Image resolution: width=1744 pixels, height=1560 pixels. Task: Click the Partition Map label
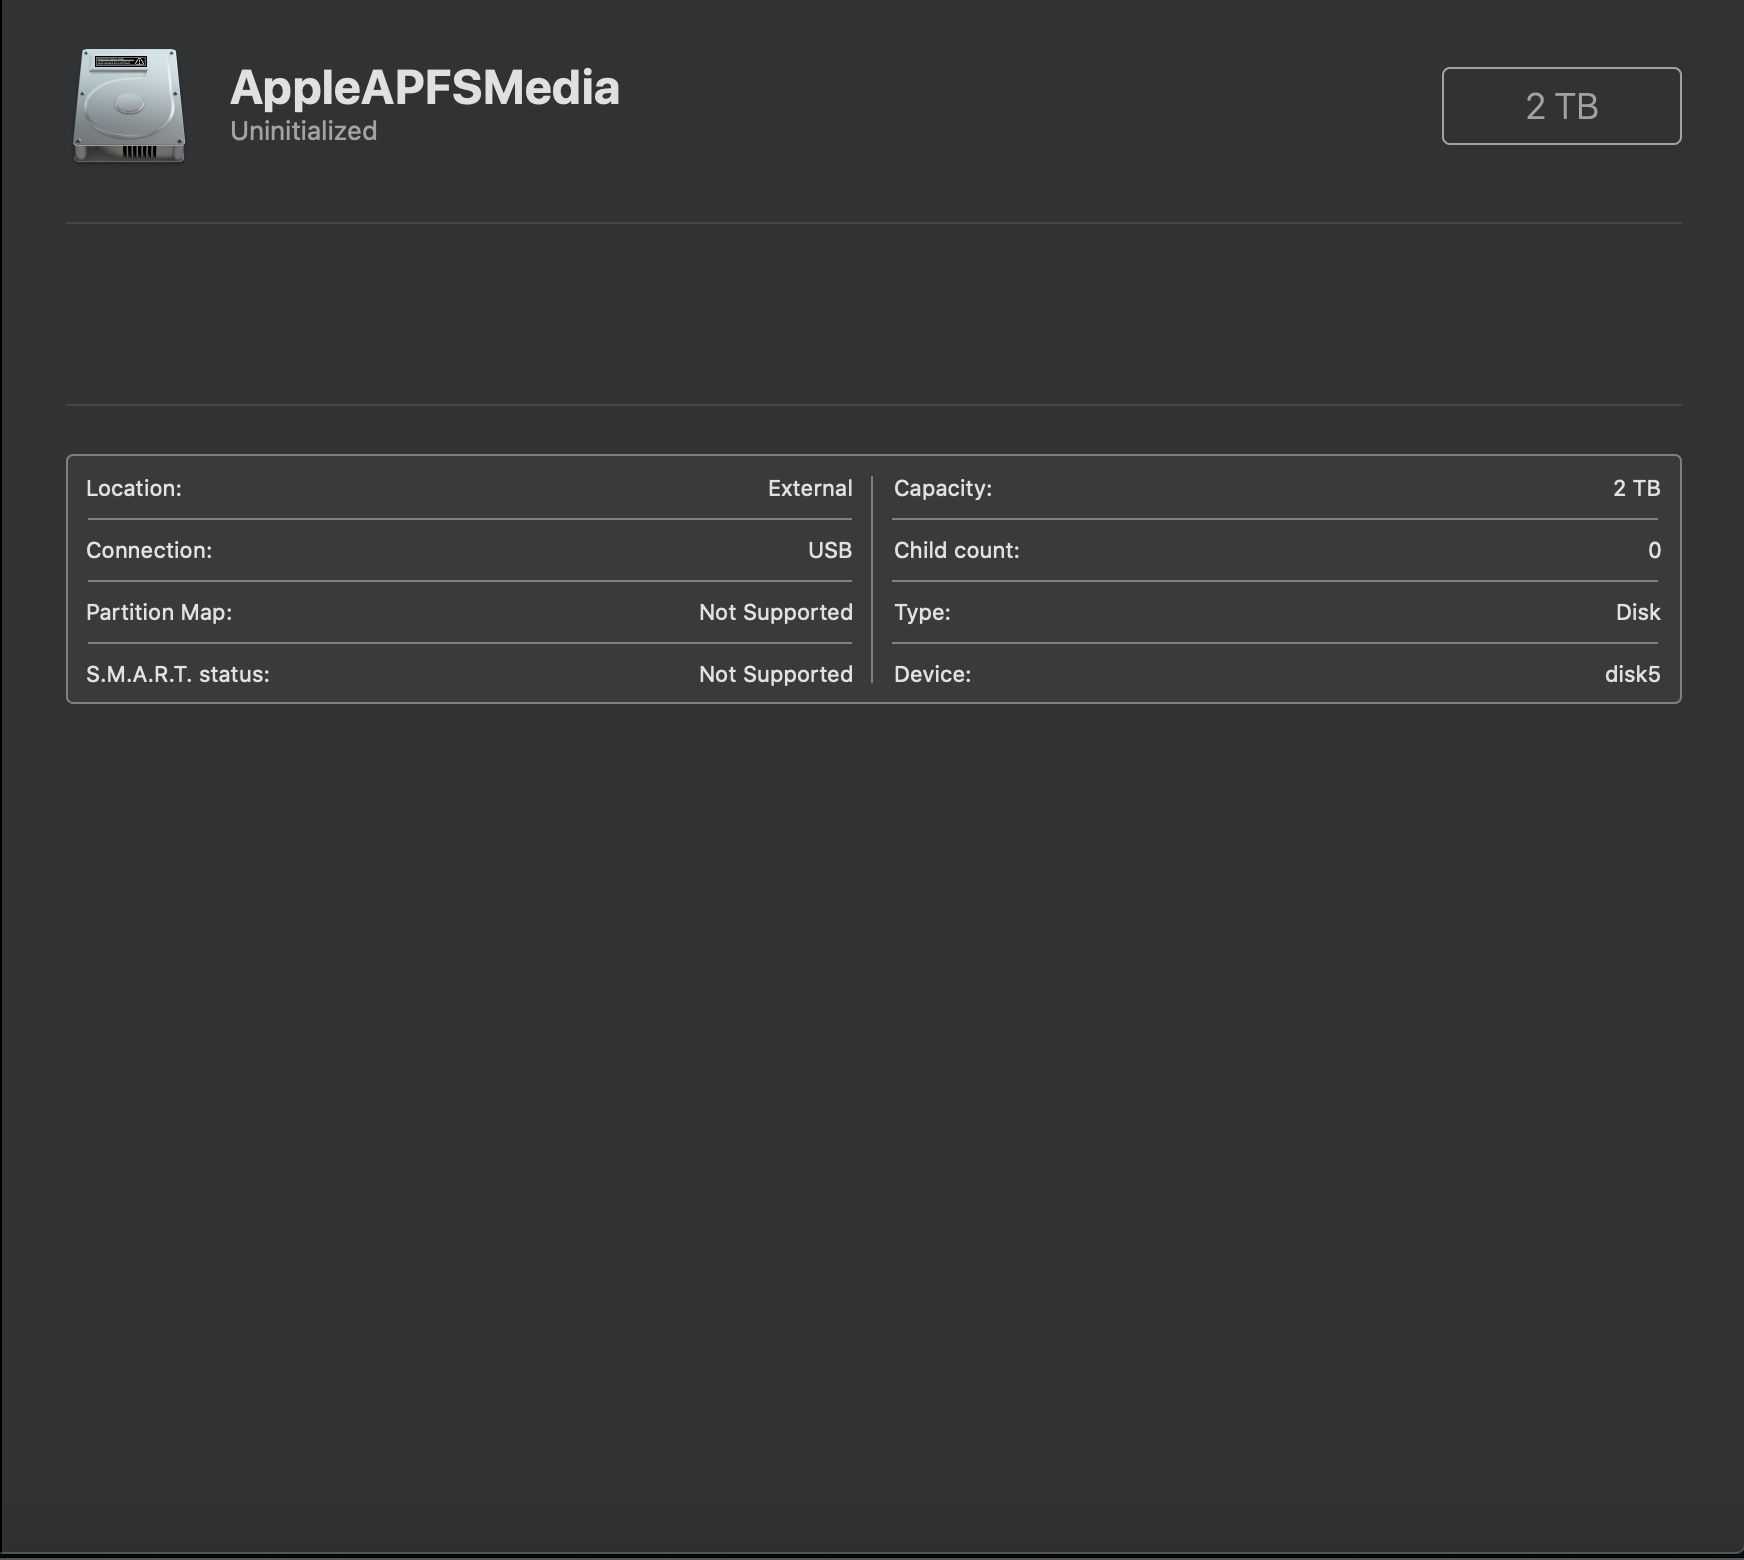159,612
